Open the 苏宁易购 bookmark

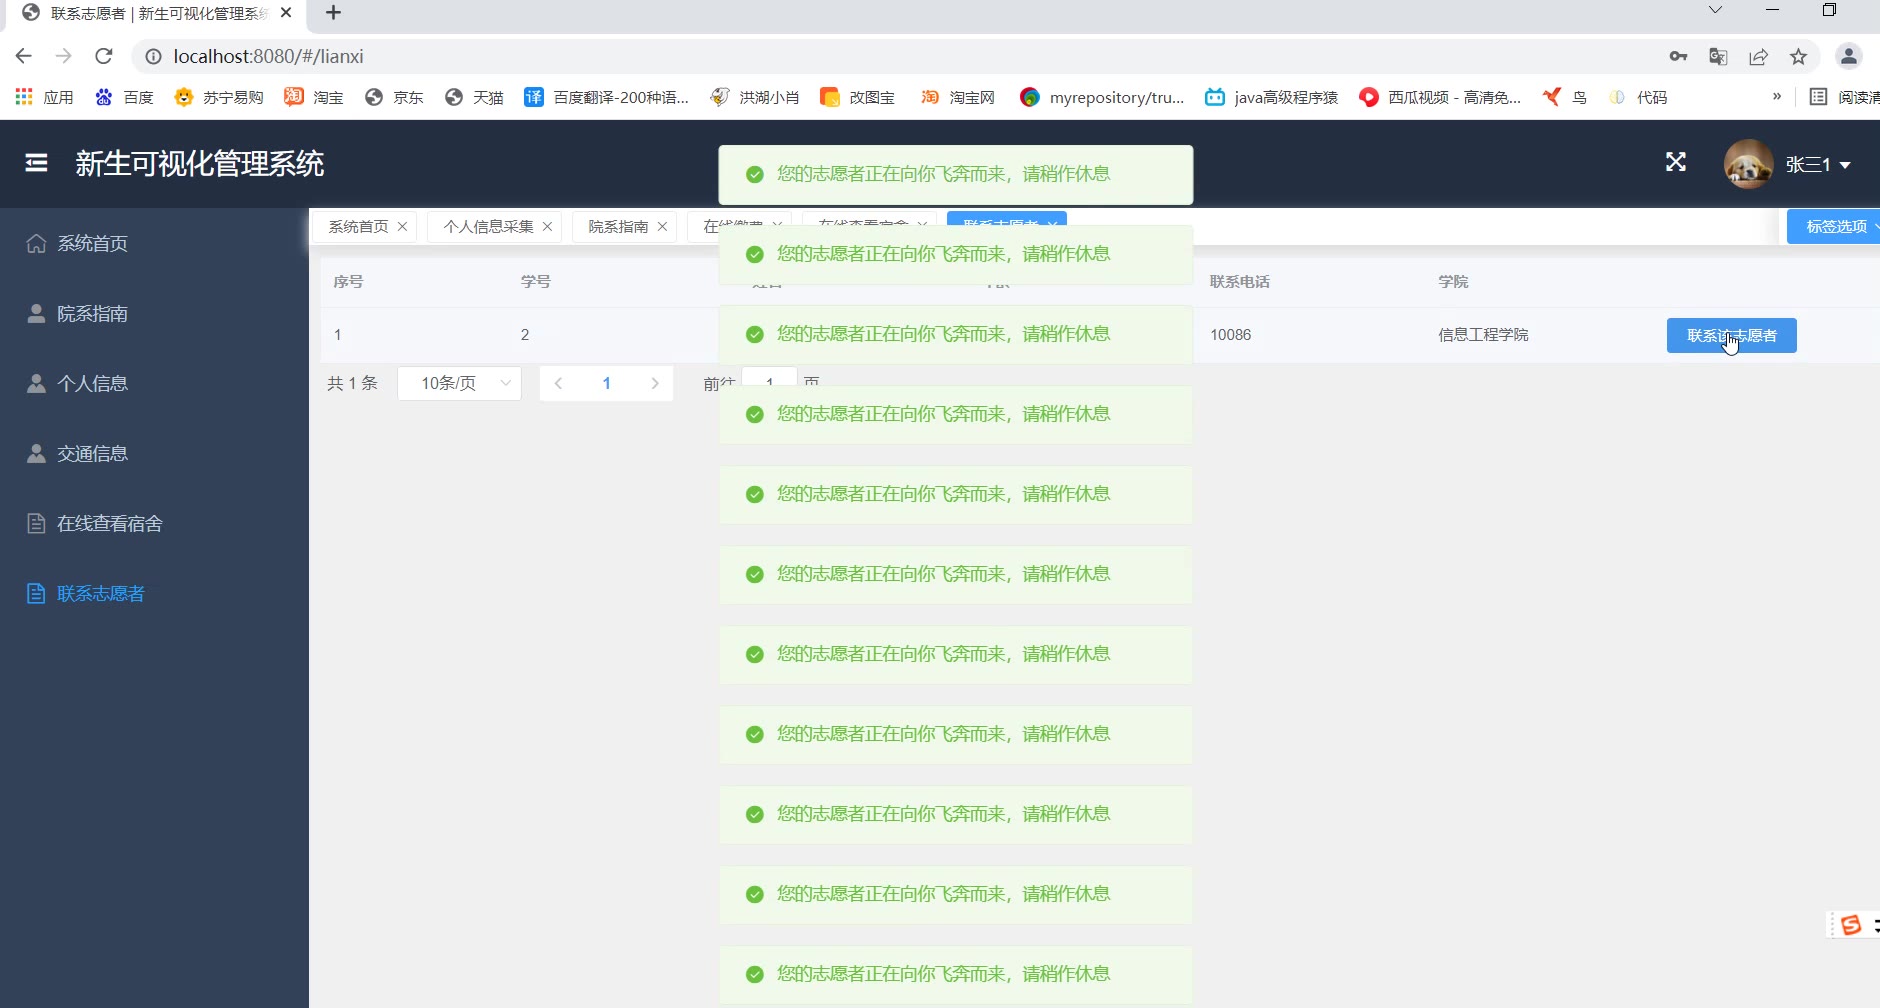(x=219, y=97)
